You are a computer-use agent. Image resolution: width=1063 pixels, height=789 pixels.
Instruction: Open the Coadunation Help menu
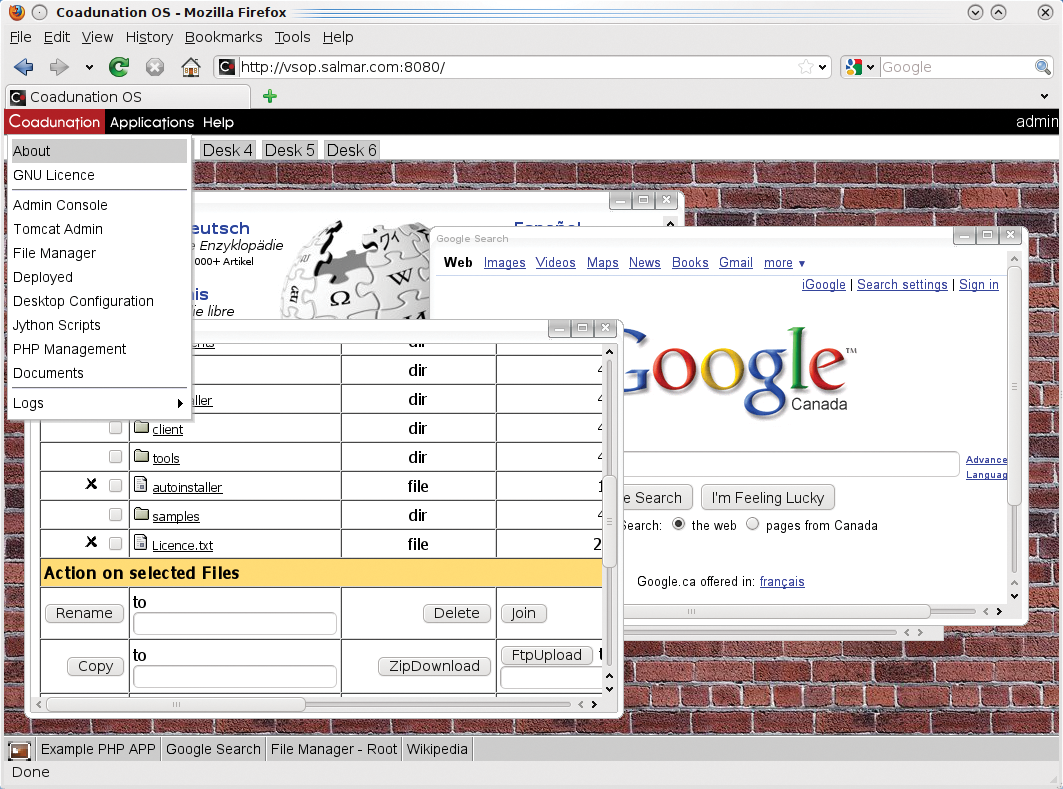point(218,122)
